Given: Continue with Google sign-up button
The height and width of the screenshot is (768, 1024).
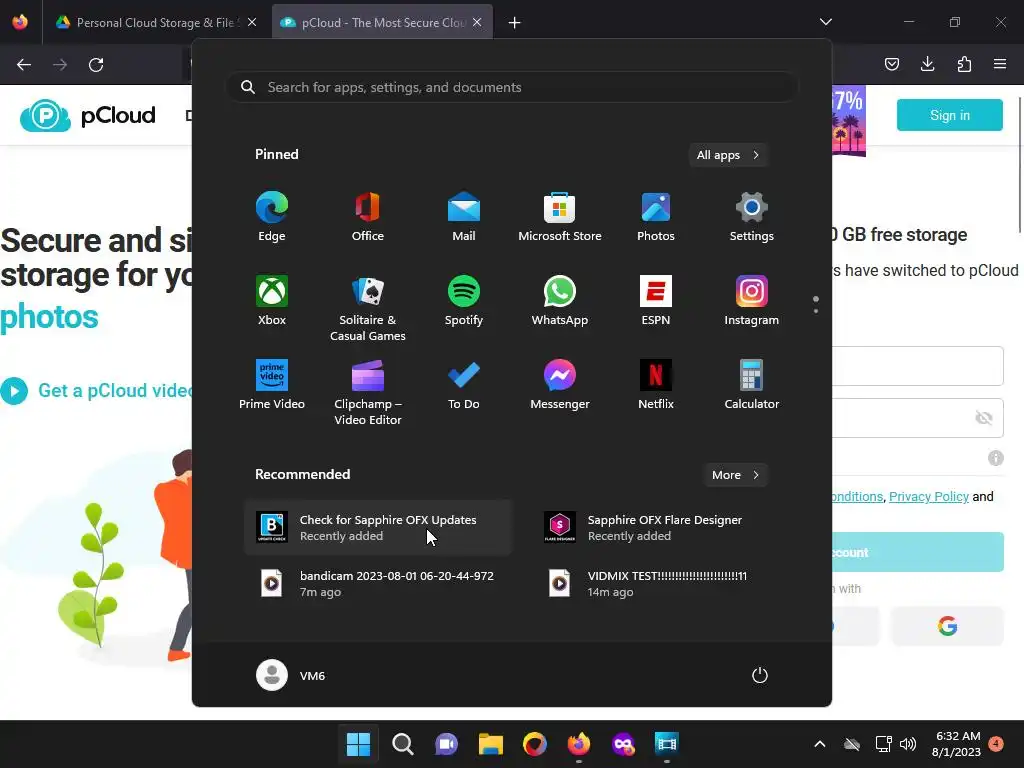Looking at the screenshot, I should tap(947, 626).
